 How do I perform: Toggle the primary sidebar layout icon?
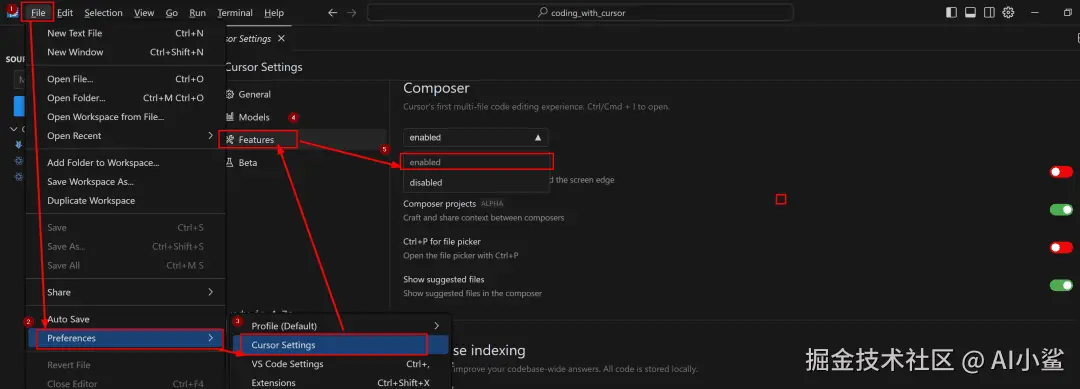click(951, 12)
